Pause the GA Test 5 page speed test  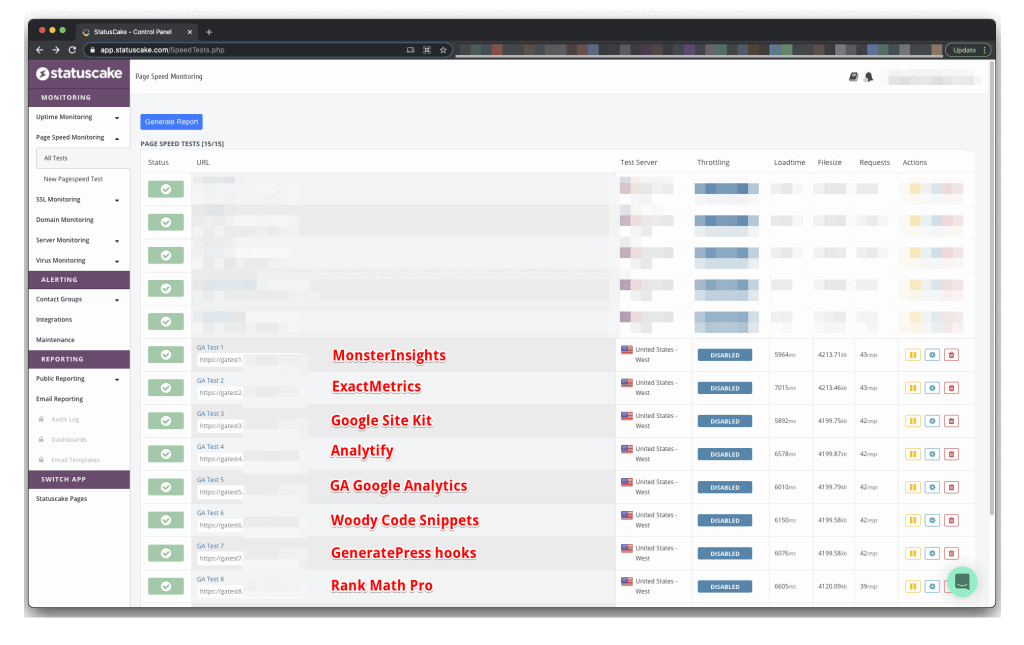tap(912, 487)
